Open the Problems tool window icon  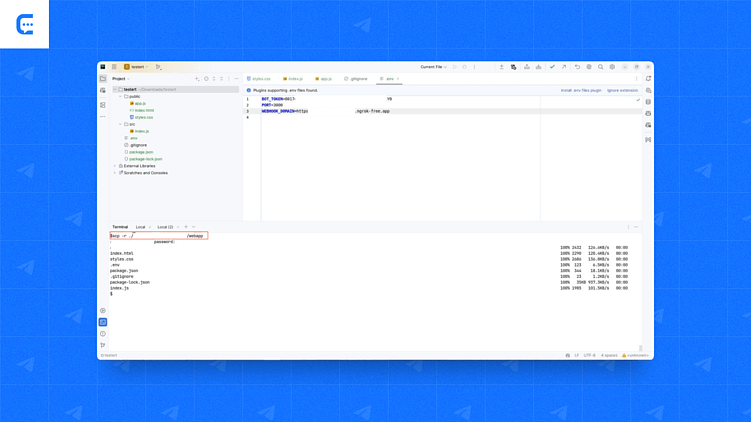(103, 334)
